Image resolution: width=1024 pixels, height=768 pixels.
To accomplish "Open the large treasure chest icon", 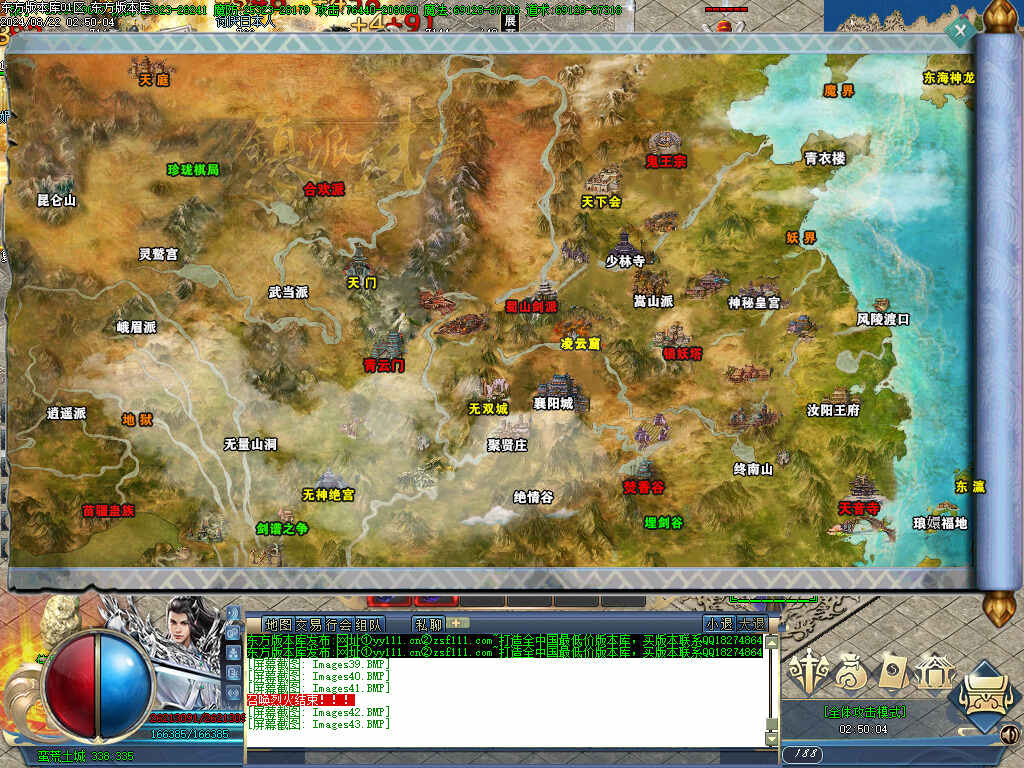I will 986,697.
